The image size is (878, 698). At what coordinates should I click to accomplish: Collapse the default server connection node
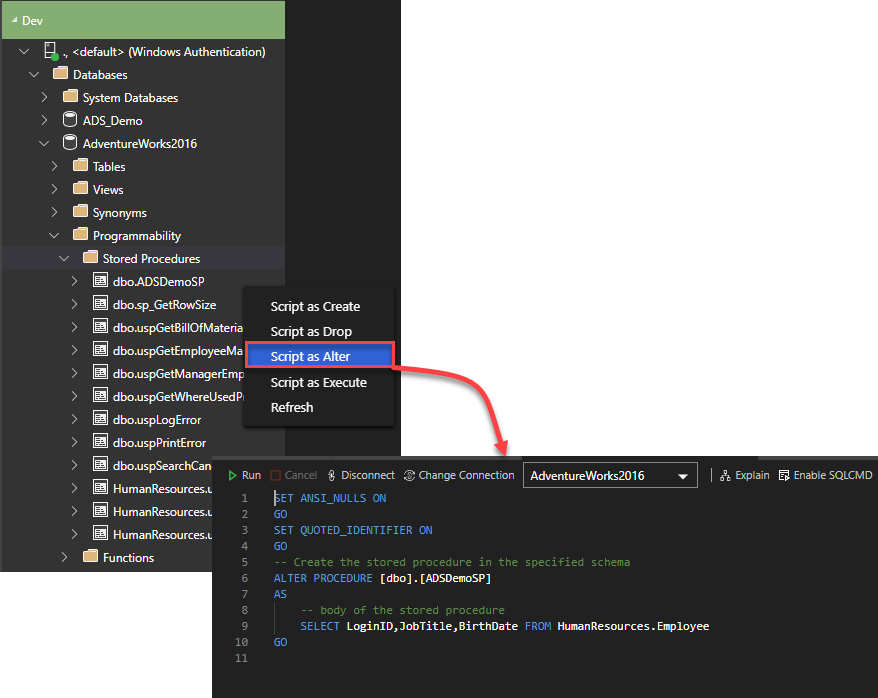[x=24, y=51]
